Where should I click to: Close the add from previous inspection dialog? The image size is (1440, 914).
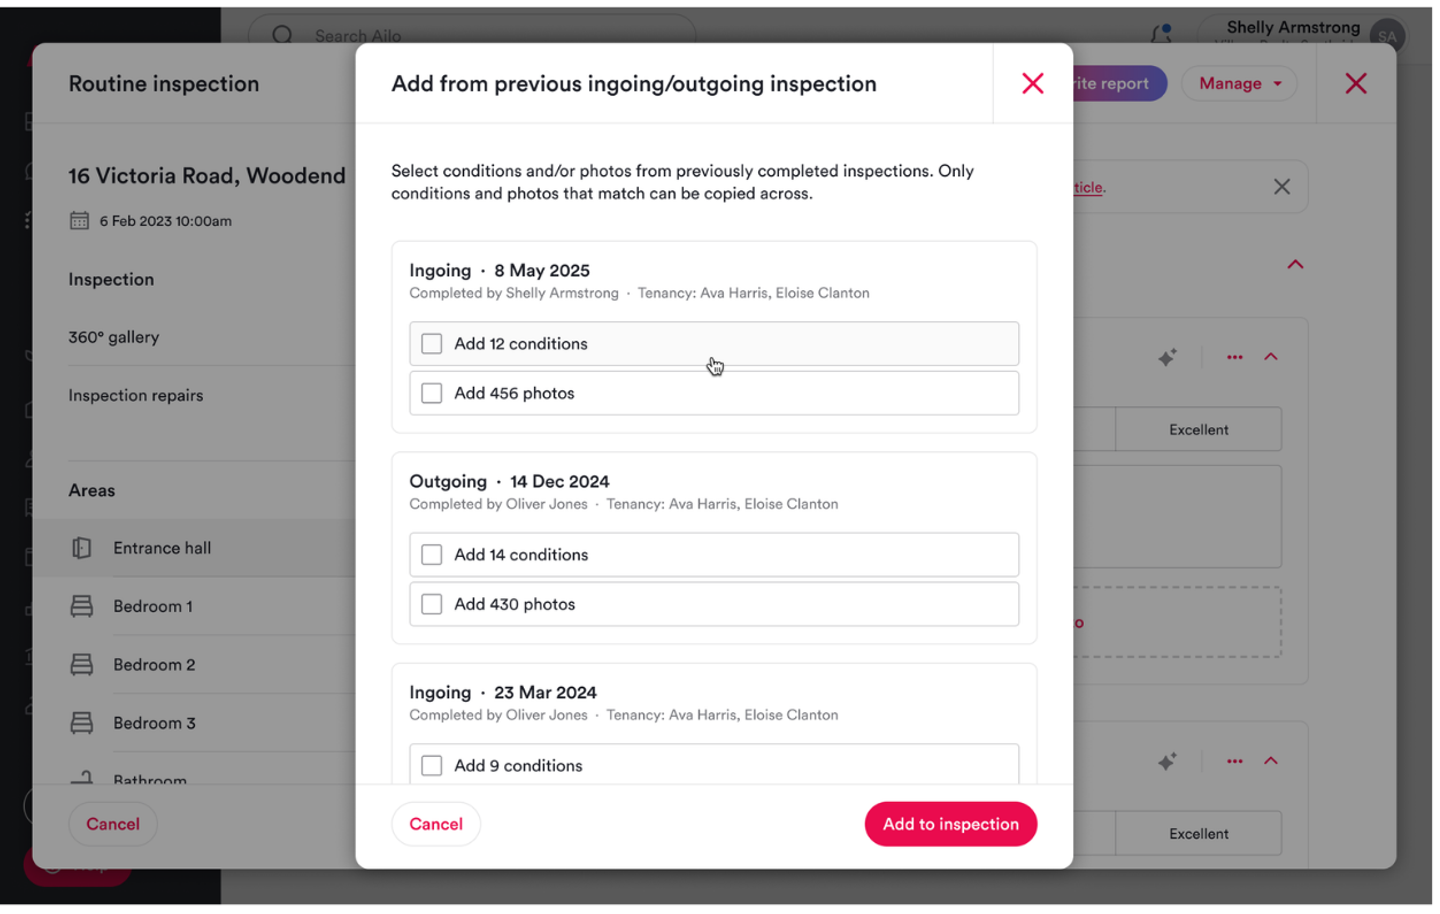point(1032,84)
